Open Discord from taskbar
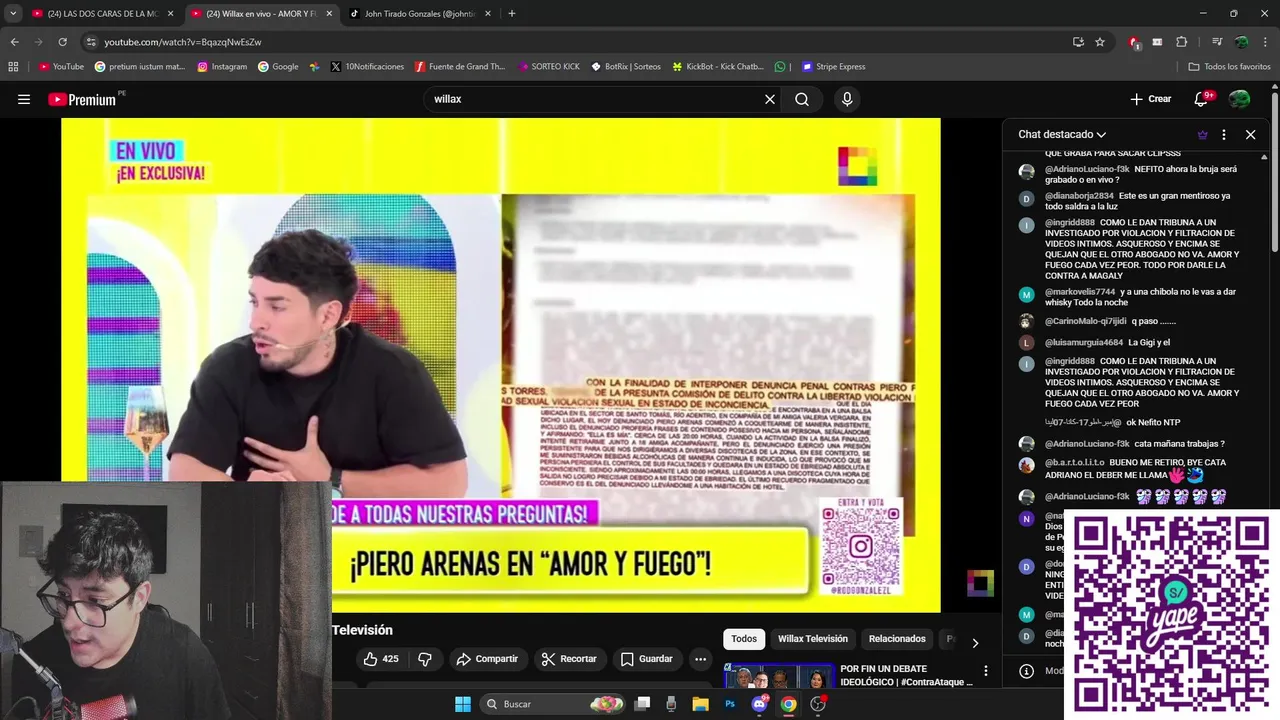 point(759,704)
